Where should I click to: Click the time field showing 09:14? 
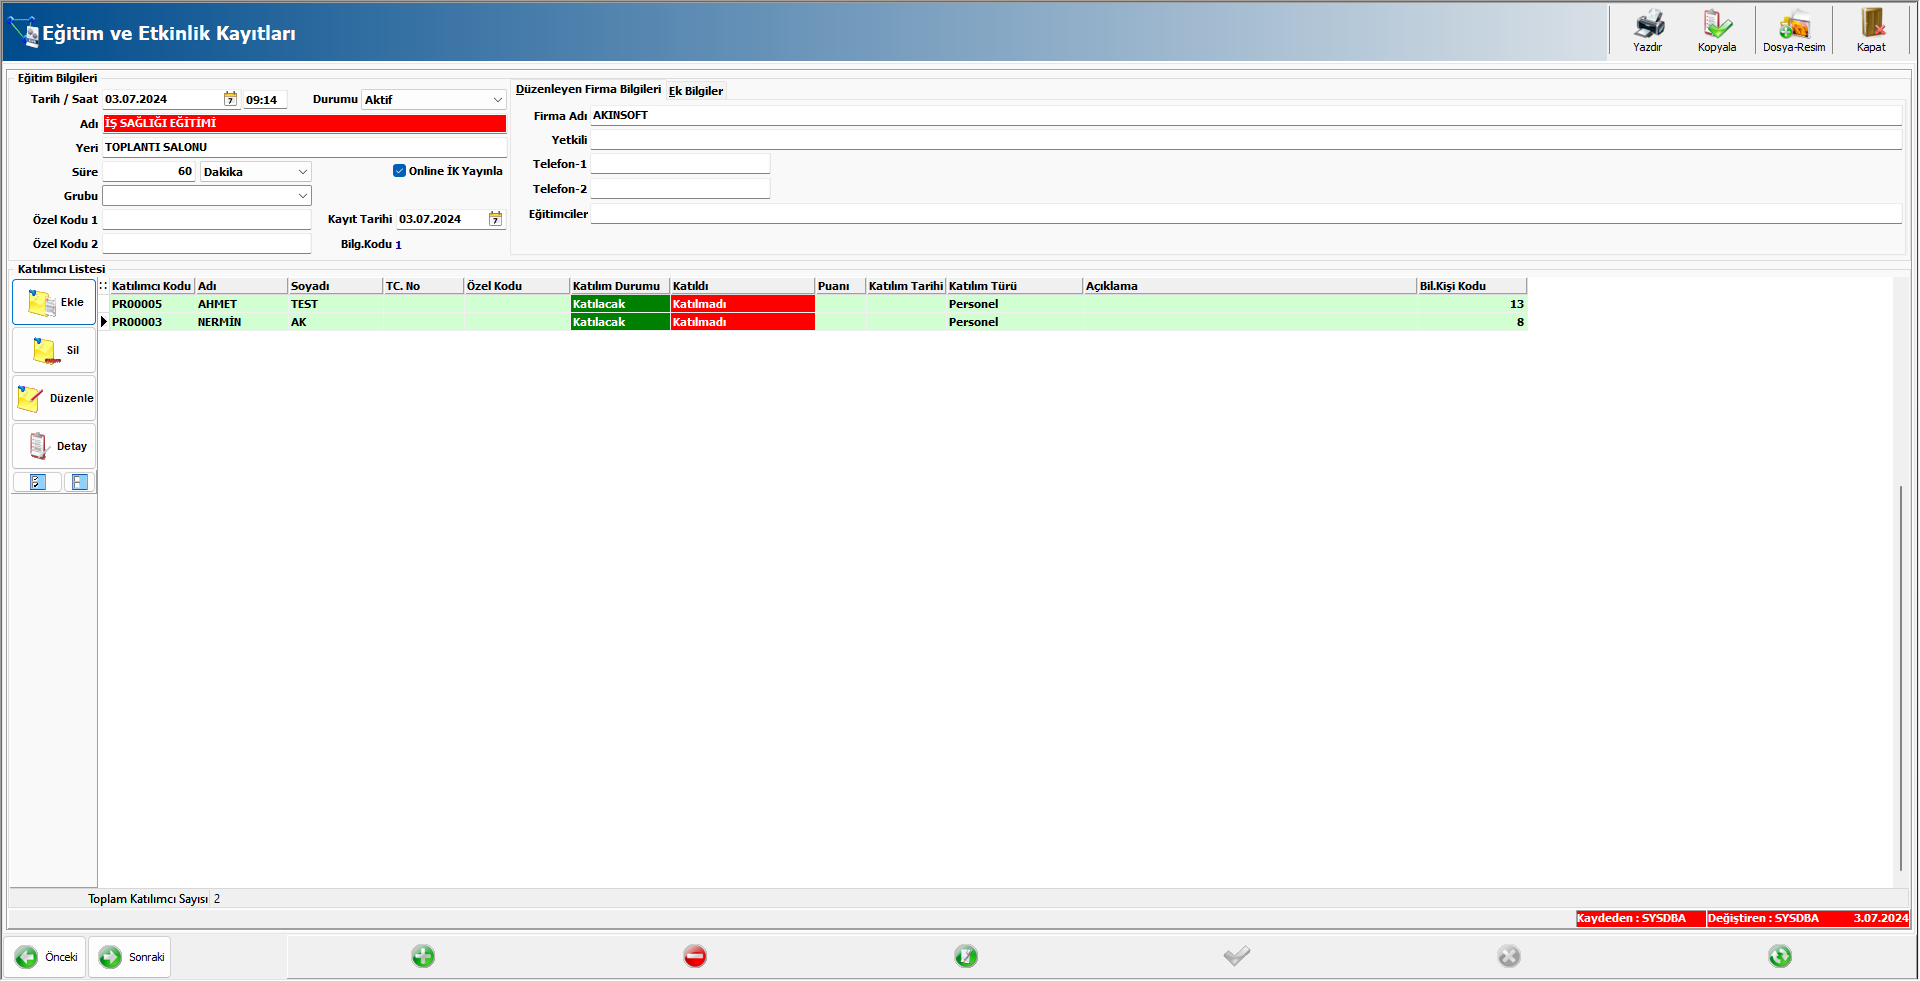tap(265, 100)
